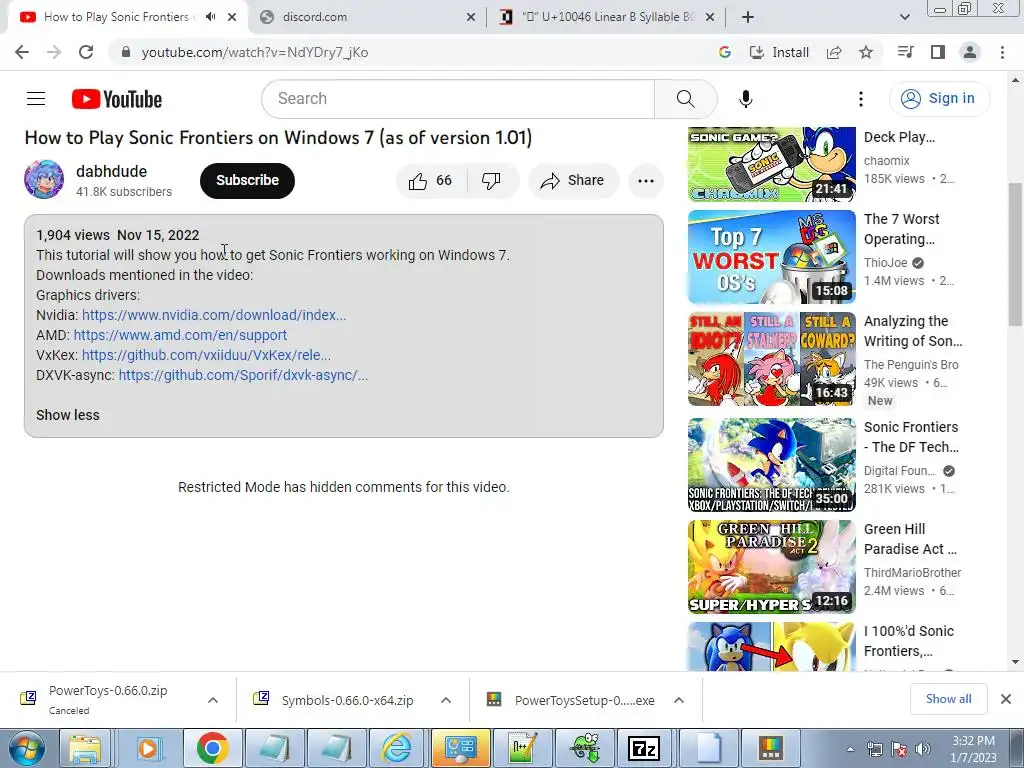Click the Share button under video
This screenshot has height=768, width=1024.
tap(573, 181)
